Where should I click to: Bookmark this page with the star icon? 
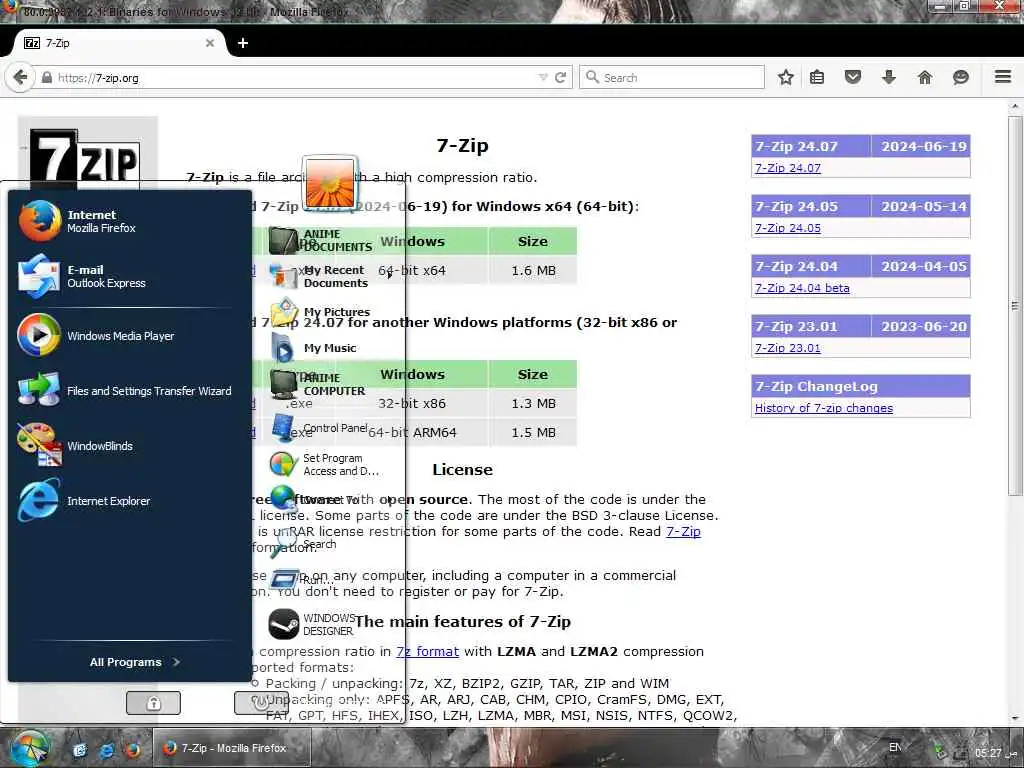point(786,77)
